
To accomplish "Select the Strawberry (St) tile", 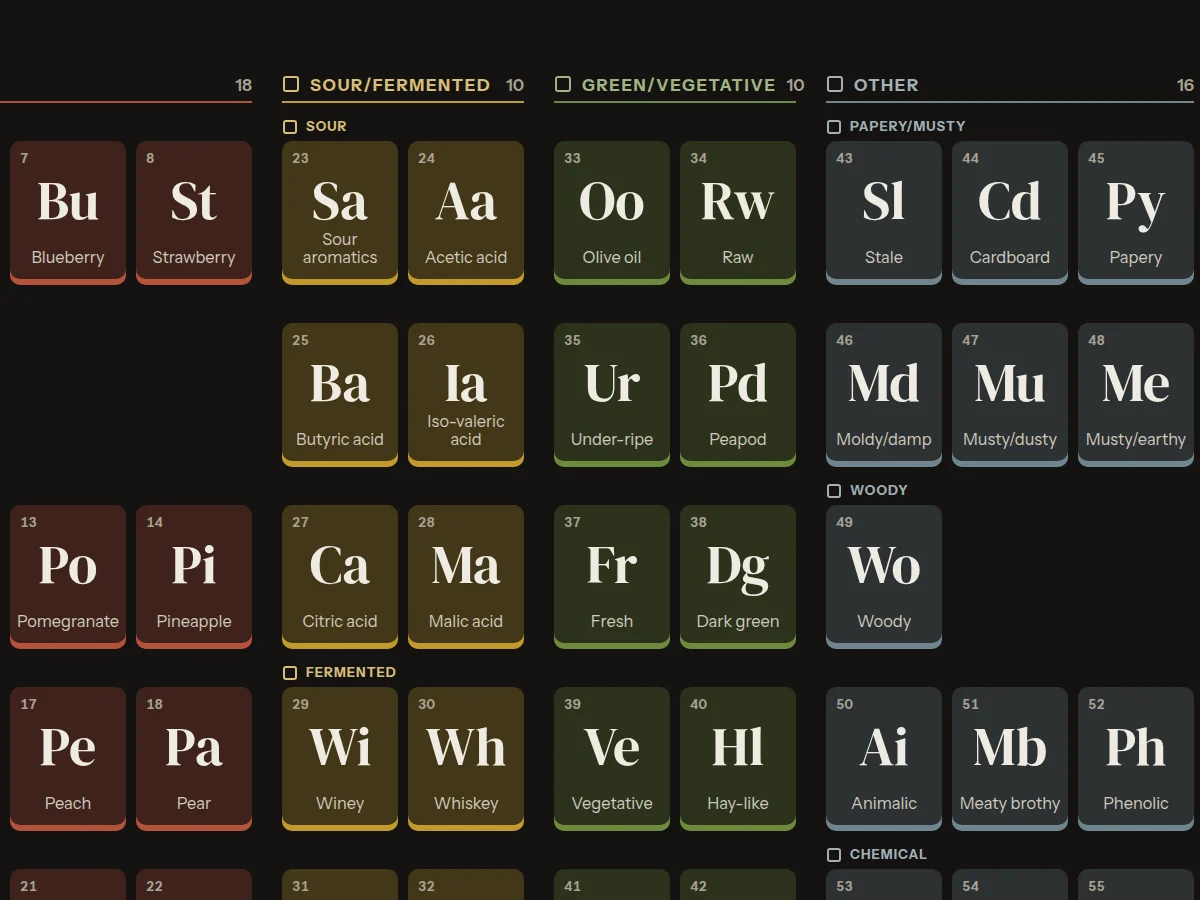I will pyautogui.click(x=194, y=213).
